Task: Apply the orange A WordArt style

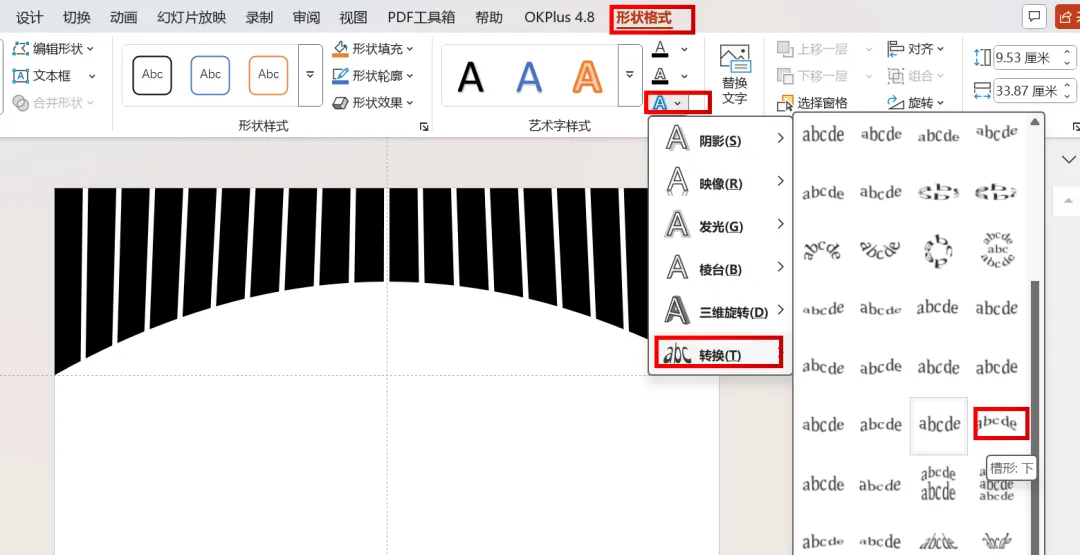Action: (587, 76)
